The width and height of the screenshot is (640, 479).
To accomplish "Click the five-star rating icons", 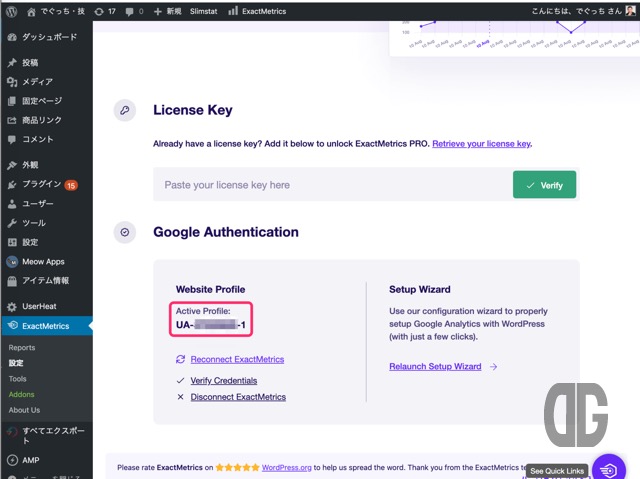I will point(237,468).
